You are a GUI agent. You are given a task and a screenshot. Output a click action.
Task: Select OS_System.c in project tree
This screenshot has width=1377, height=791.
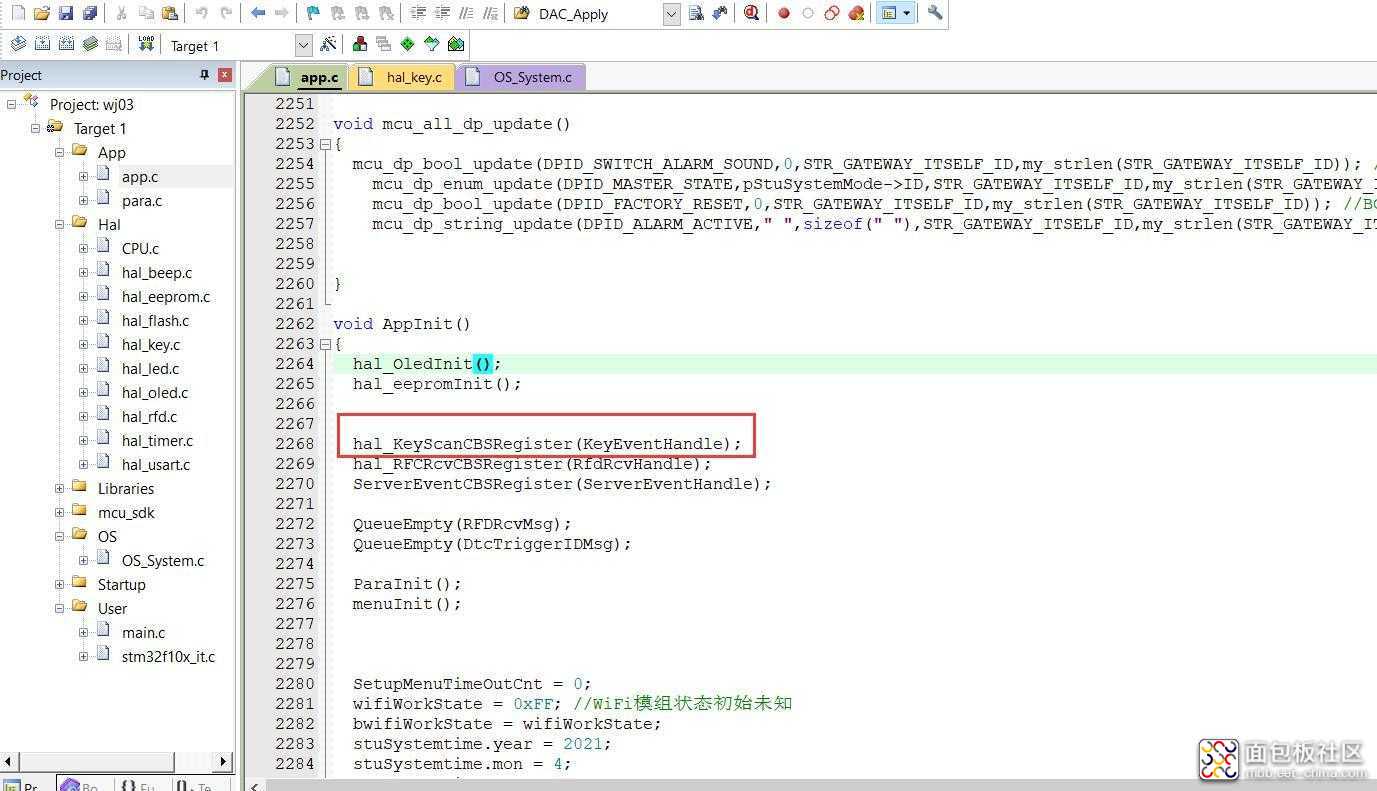pos(163,560)
